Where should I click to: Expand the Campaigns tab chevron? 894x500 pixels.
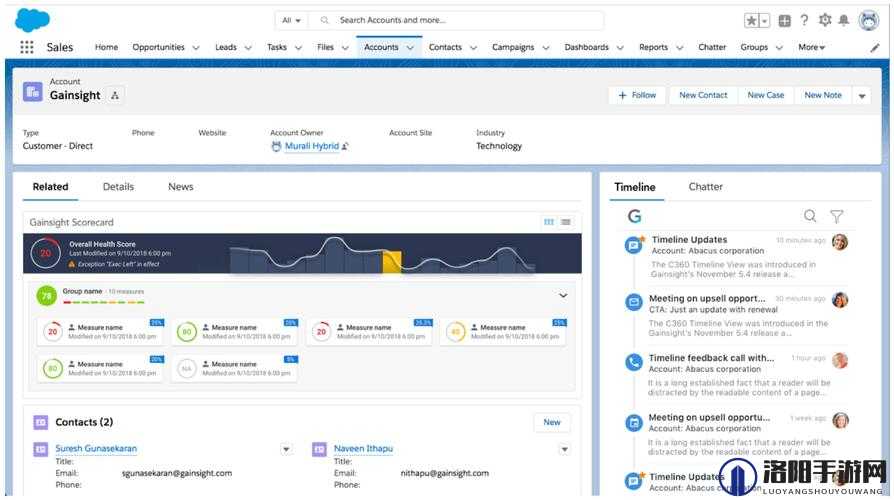tap(546, 48)
